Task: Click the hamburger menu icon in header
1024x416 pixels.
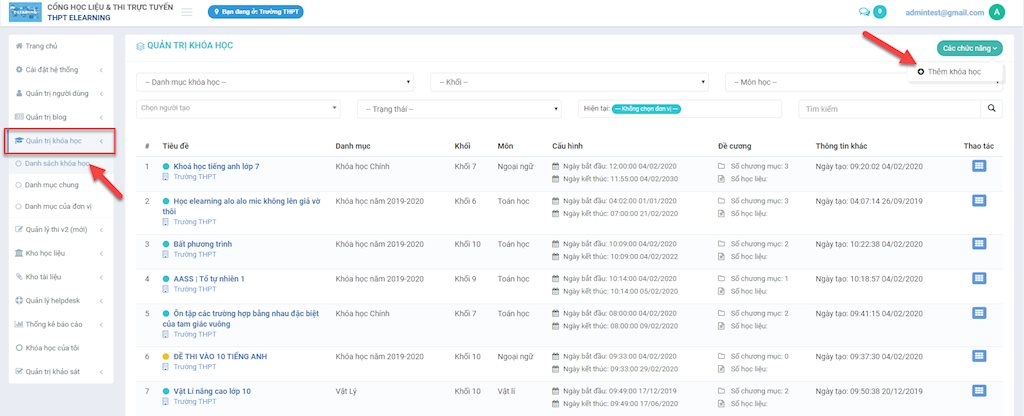Action: pos(187,12)
